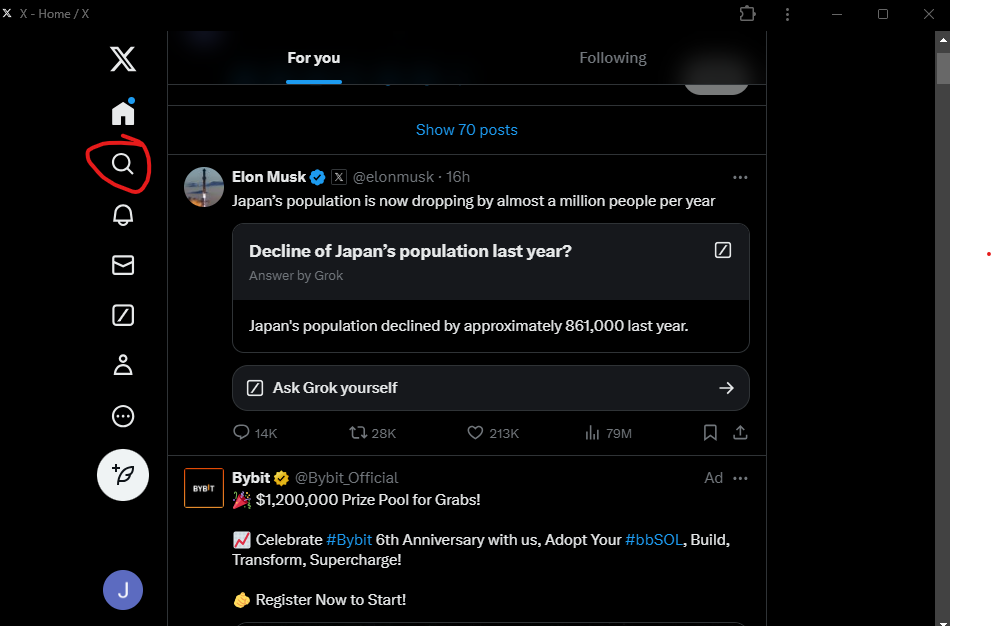
Task: Go to Profile person icon
Action: tap(123, 365)
